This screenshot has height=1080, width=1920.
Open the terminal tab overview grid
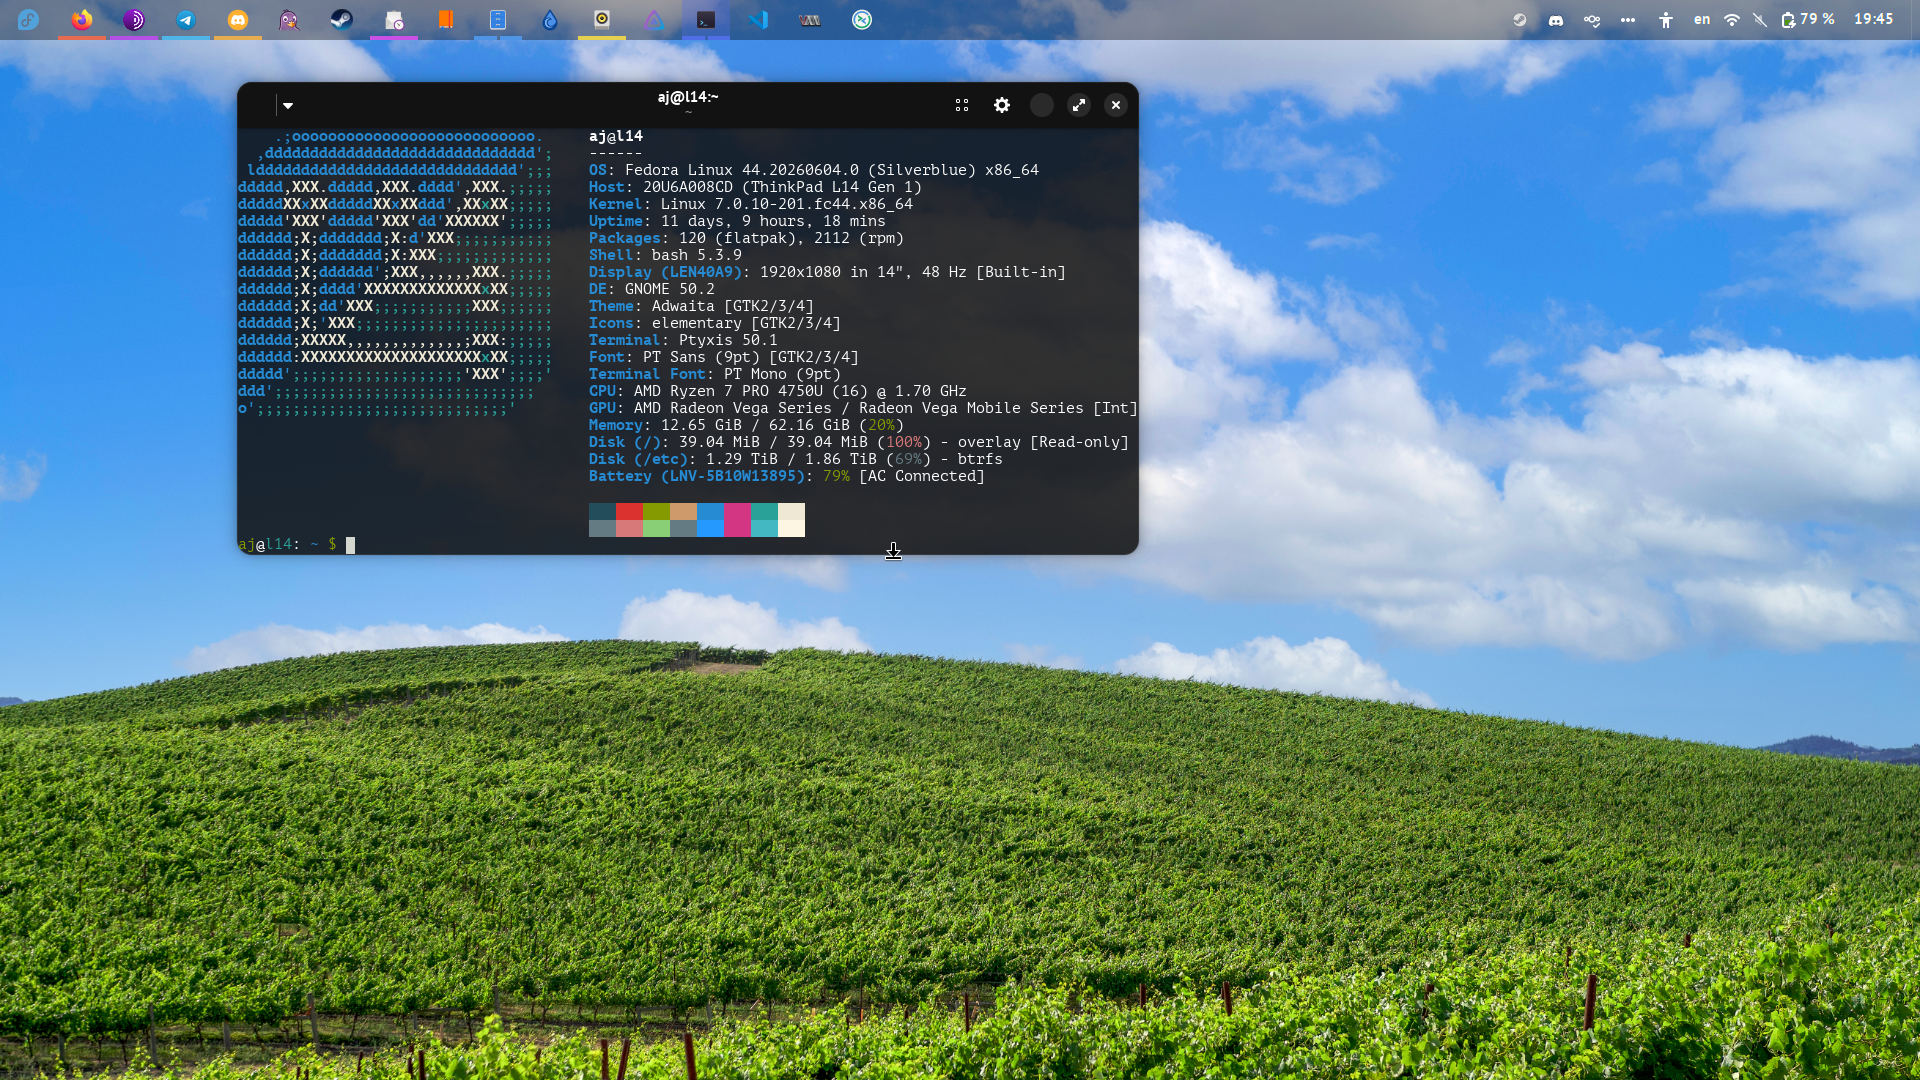coord(962,105)
